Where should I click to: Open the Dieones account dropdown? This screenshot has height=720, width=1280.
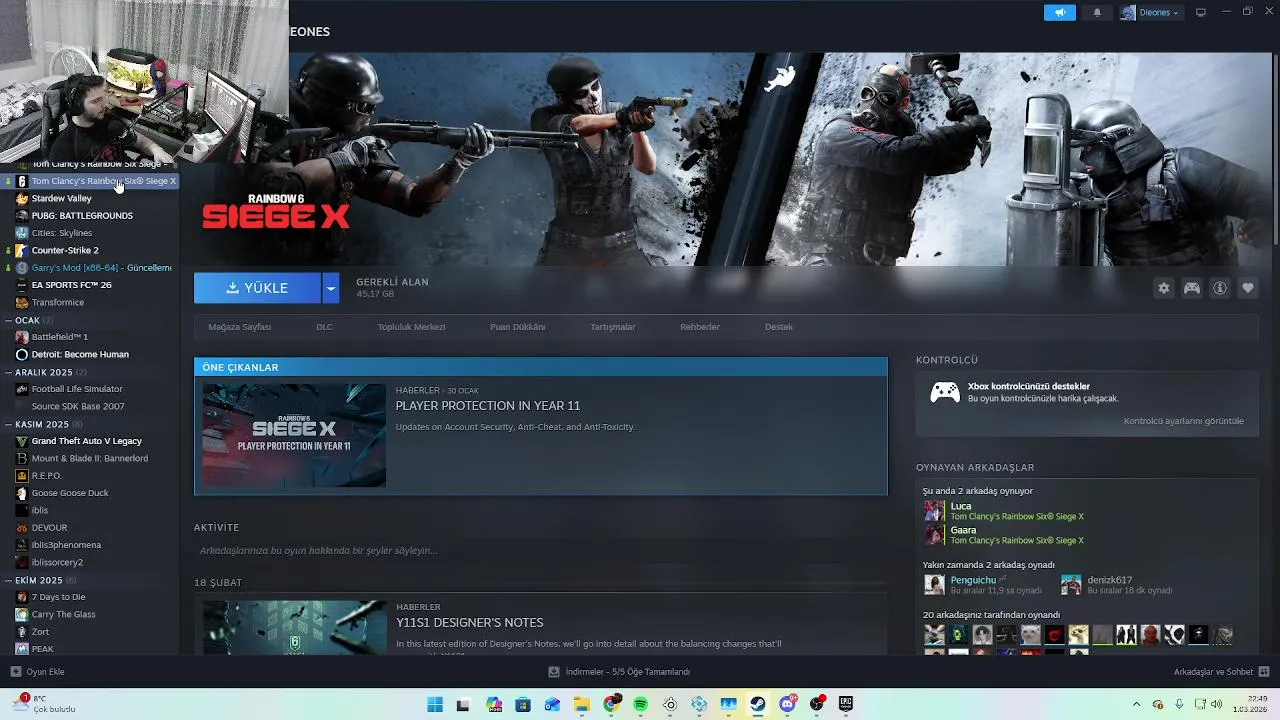[1151, 12]
